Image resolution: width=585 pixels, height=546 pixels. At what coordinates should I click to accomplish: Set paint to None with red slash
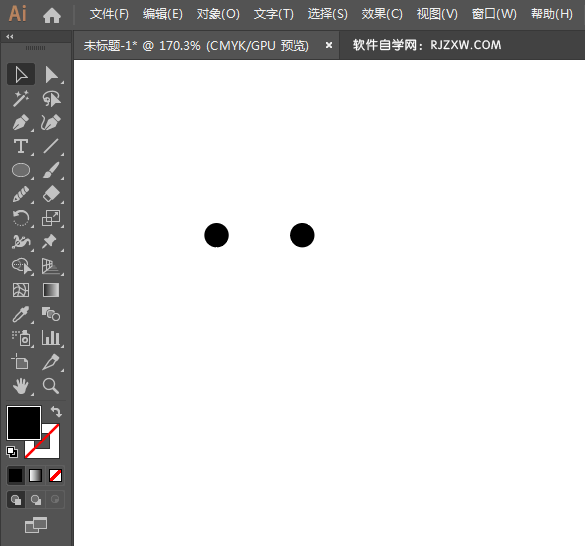[56, 476]
